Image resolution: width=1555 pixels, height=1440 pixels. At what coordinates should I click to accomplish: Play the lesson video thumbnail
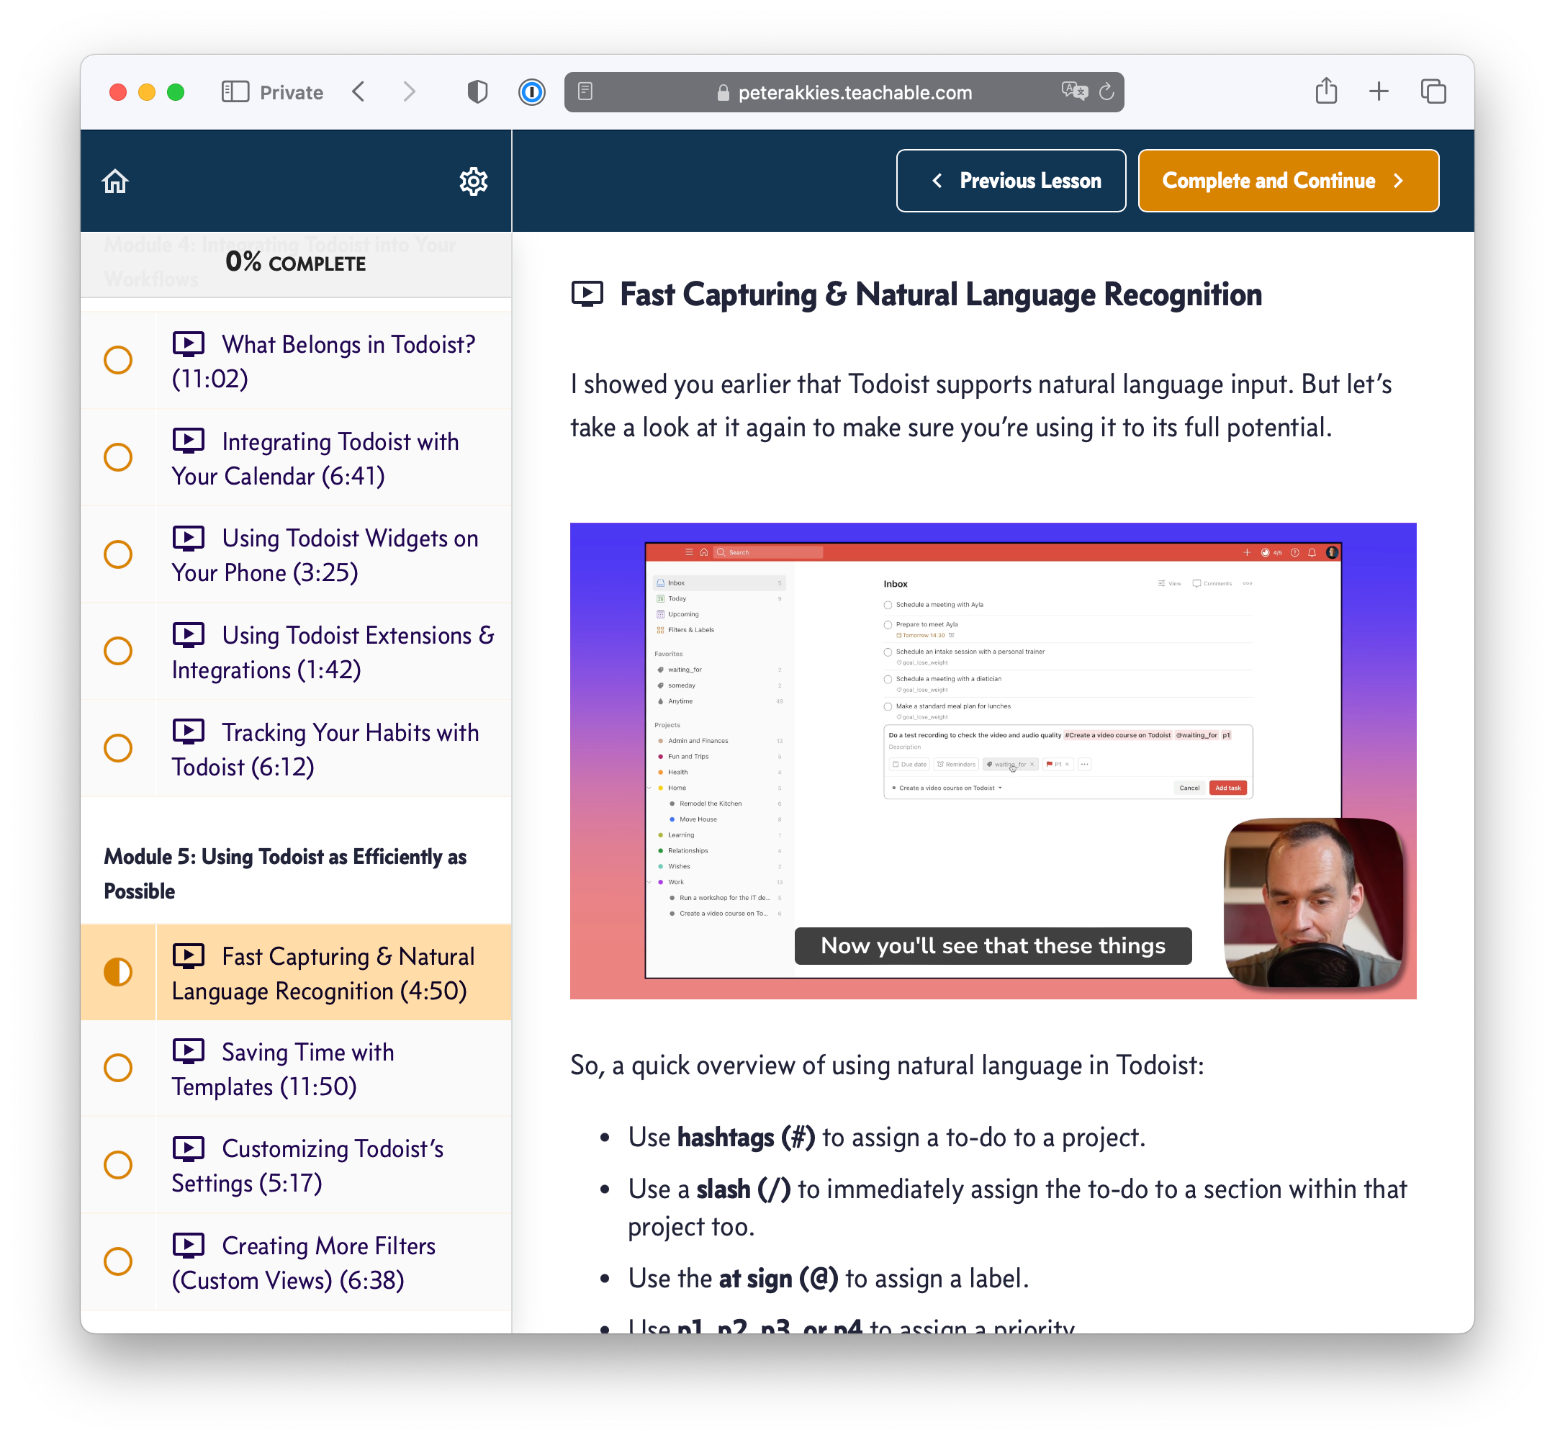993,761
